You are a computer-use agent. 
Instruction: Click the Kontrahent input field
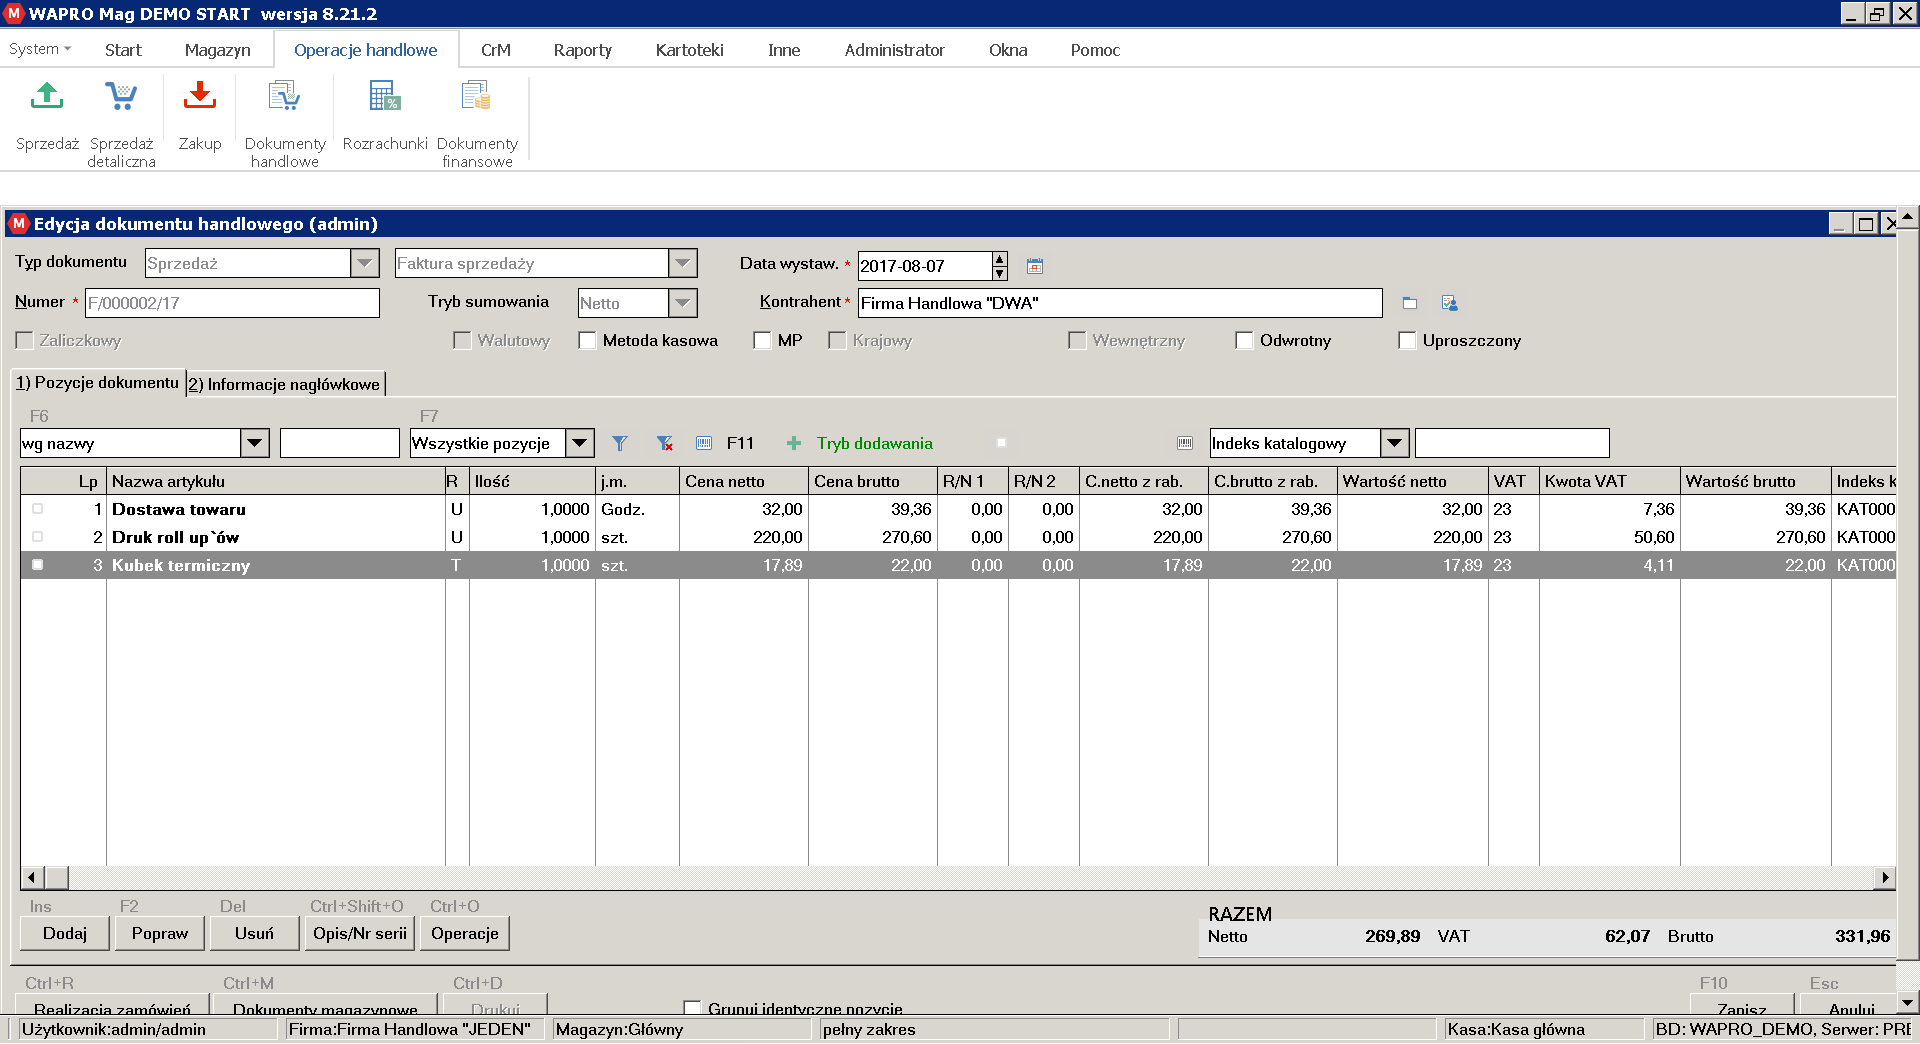pos(1120,303)
